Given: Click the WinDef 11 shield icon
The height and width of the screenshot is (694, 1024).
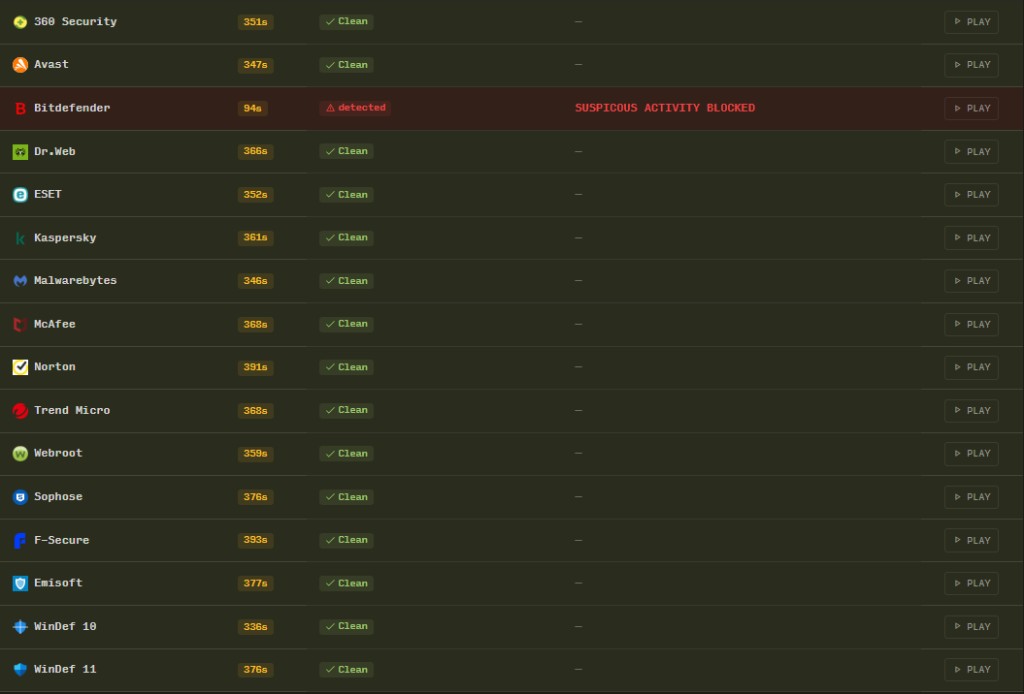Looking at the screenshot, I should tap(20, 669).
